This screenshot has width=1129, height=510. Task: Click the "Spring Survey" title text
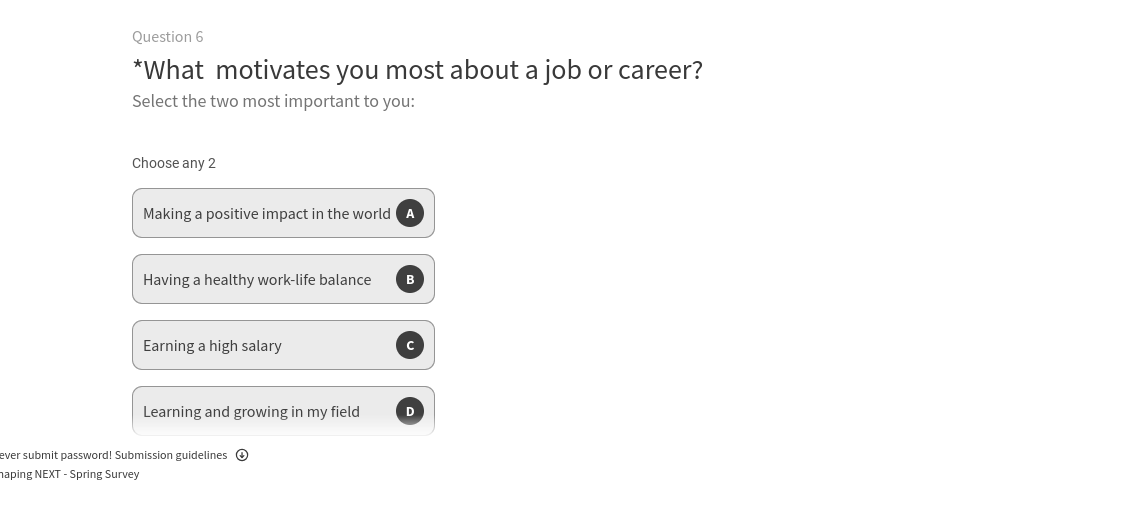pyautogui.click(x=104, y=474)
